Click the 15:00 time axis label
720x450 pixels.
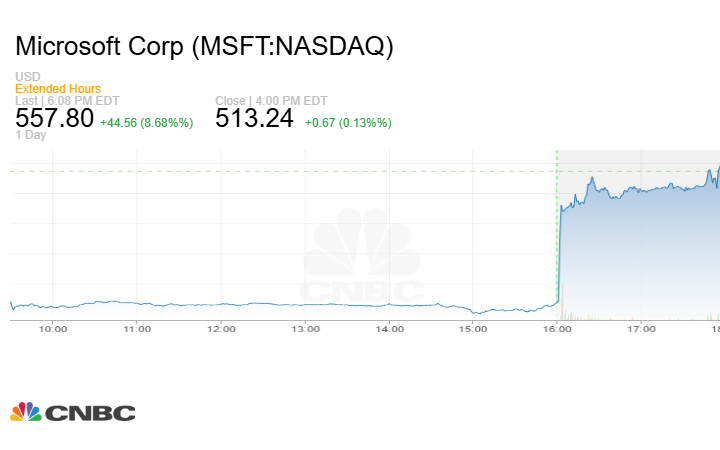[473, 328]
